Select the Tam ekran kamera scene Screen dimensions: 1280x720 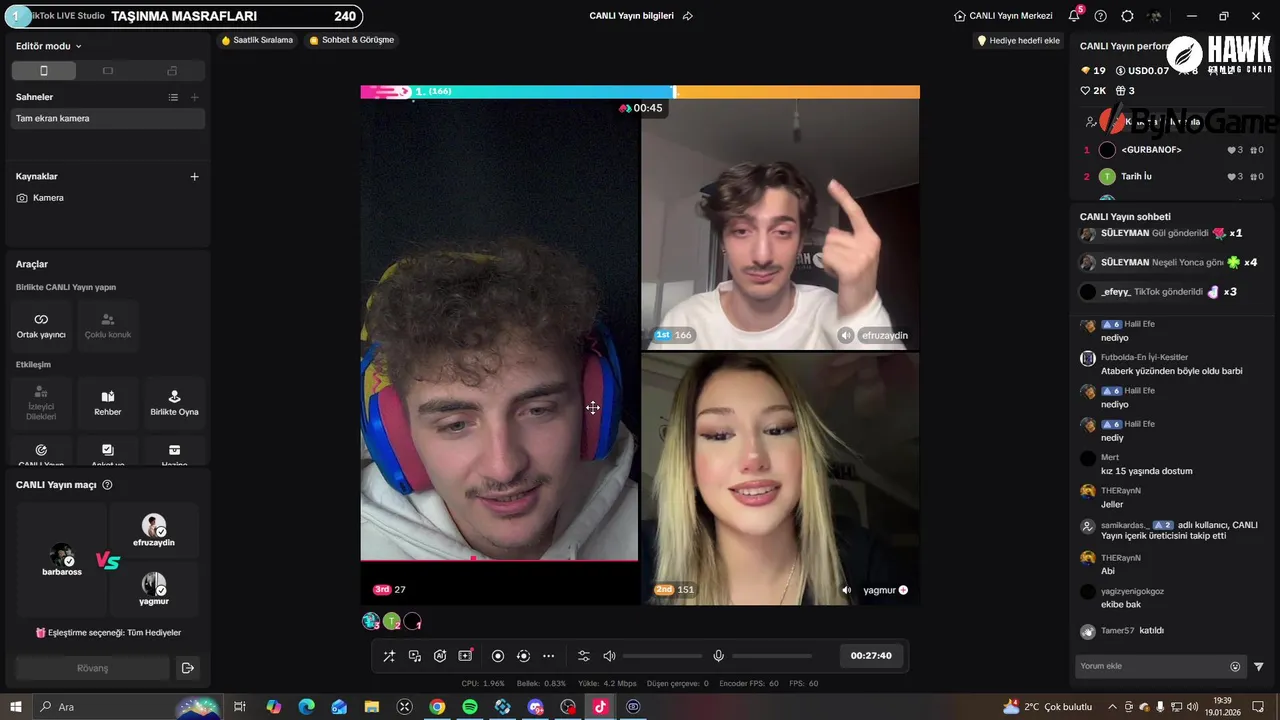(x=108, y=118)
